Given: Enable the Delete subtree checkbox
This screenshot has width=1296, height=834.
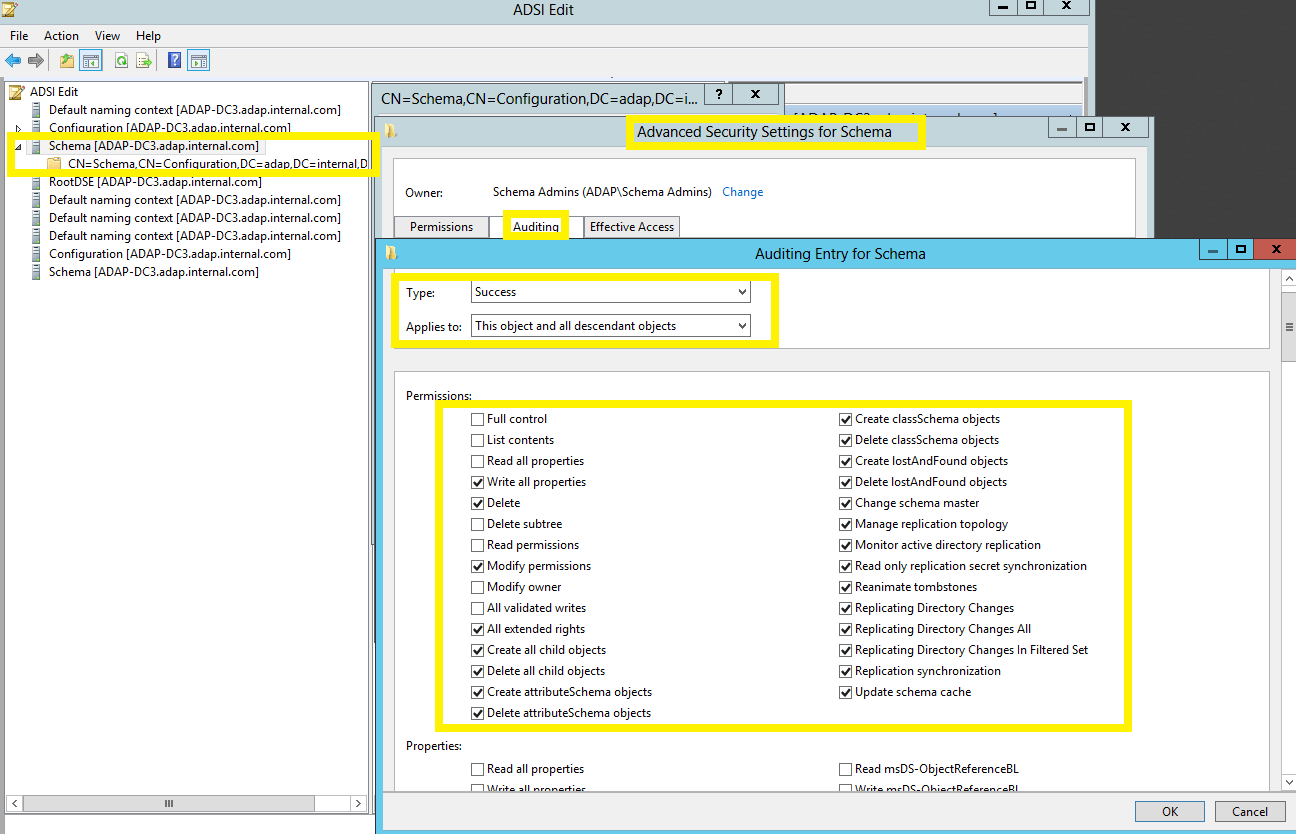Looking at the screenshot, I should (477, 524).
